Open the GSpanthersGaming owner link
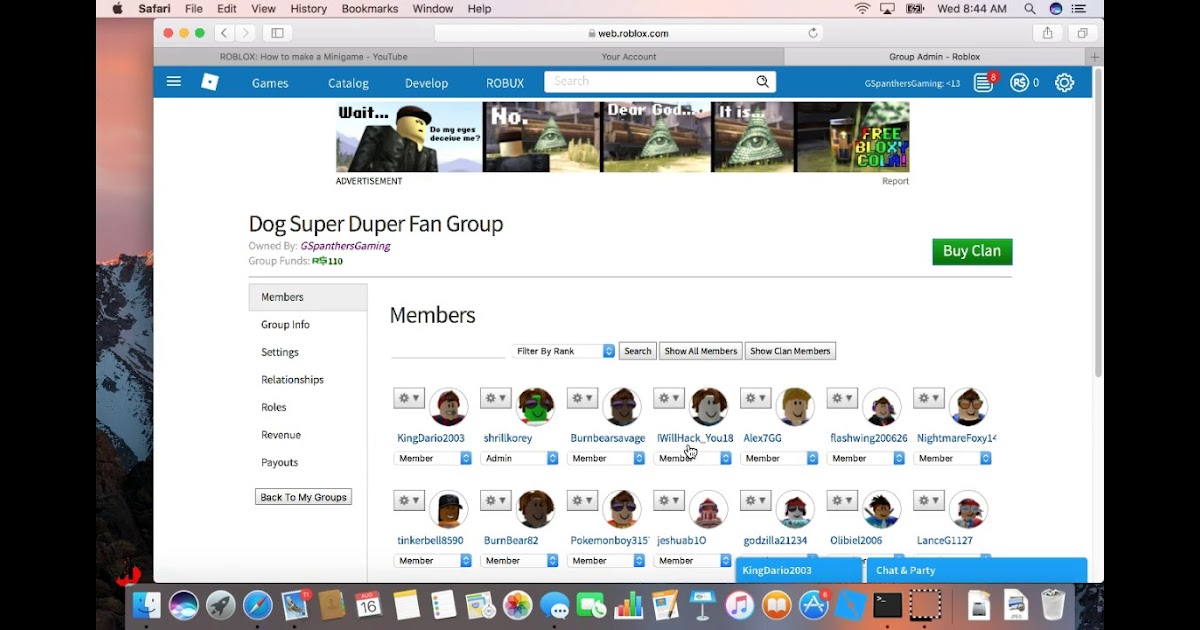Screen dimensions: 1200x630 (345, 246)
